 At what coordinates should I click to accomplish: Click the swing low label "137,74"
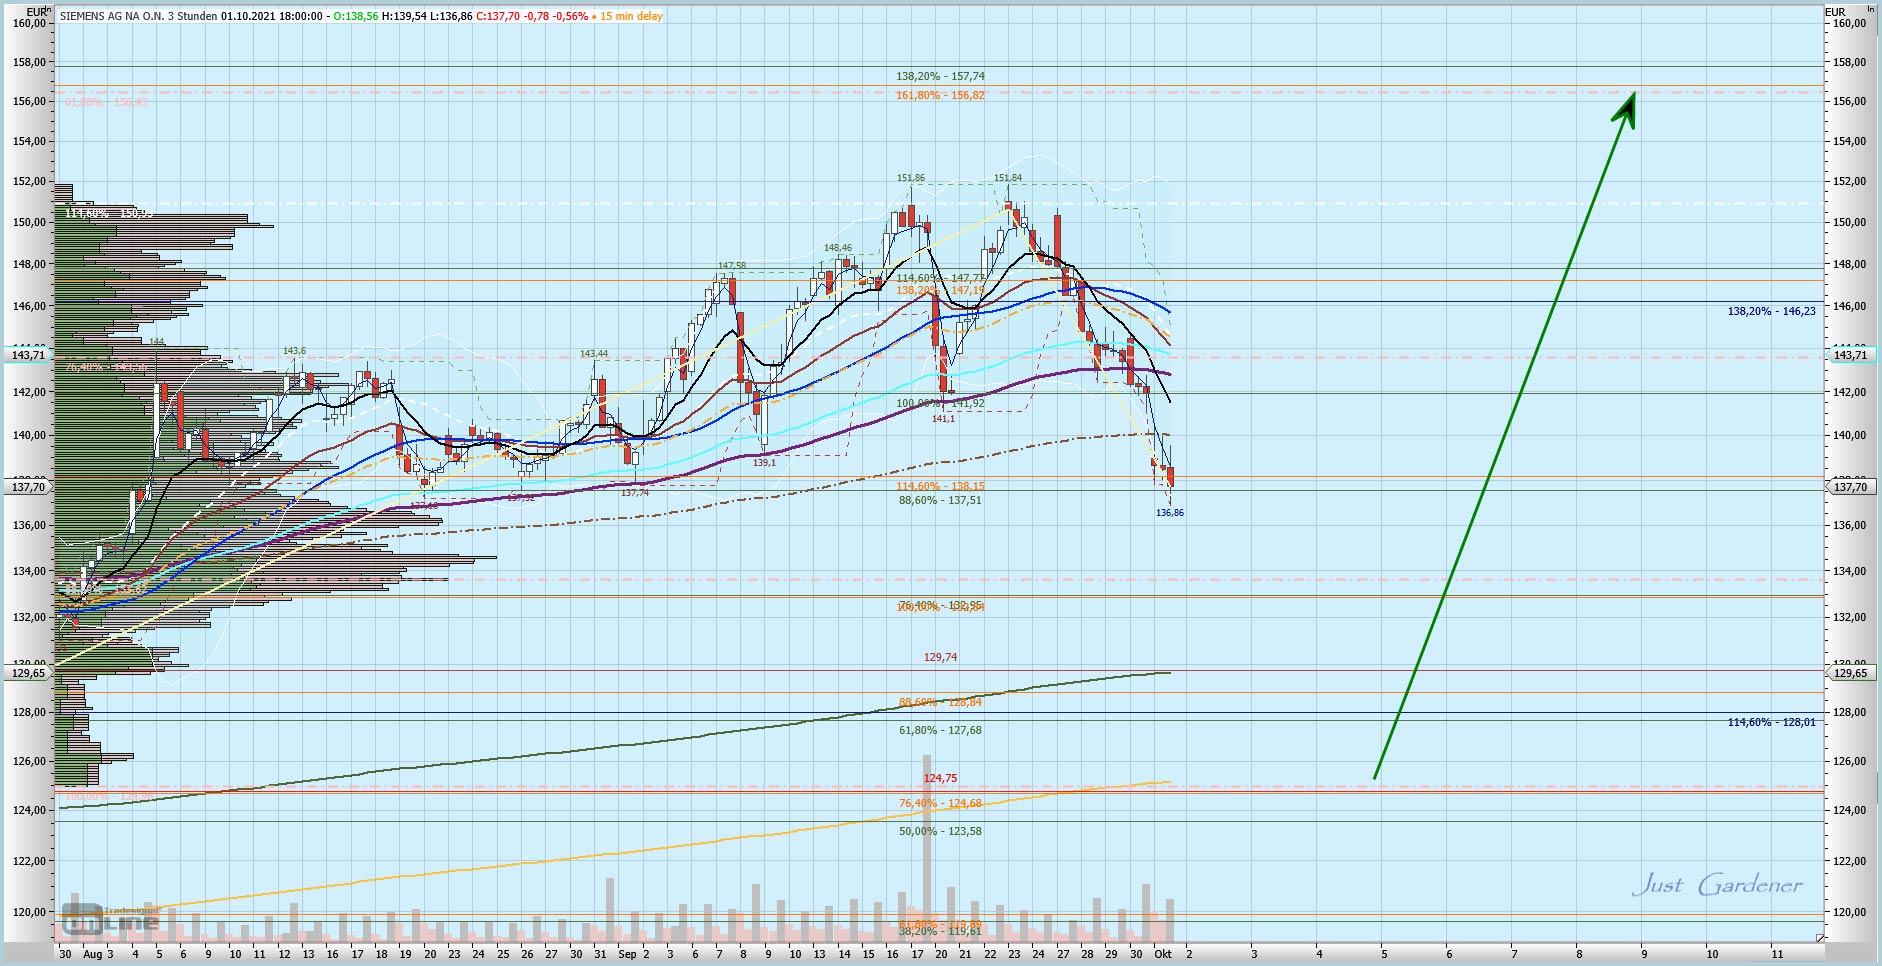click(x=635, y=493)
